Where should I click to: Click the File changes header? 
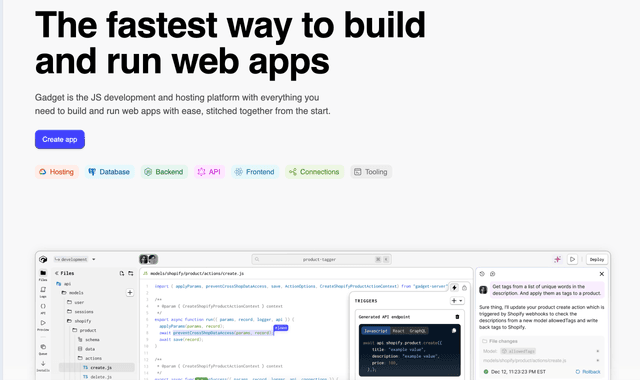(x=500, y=341)
